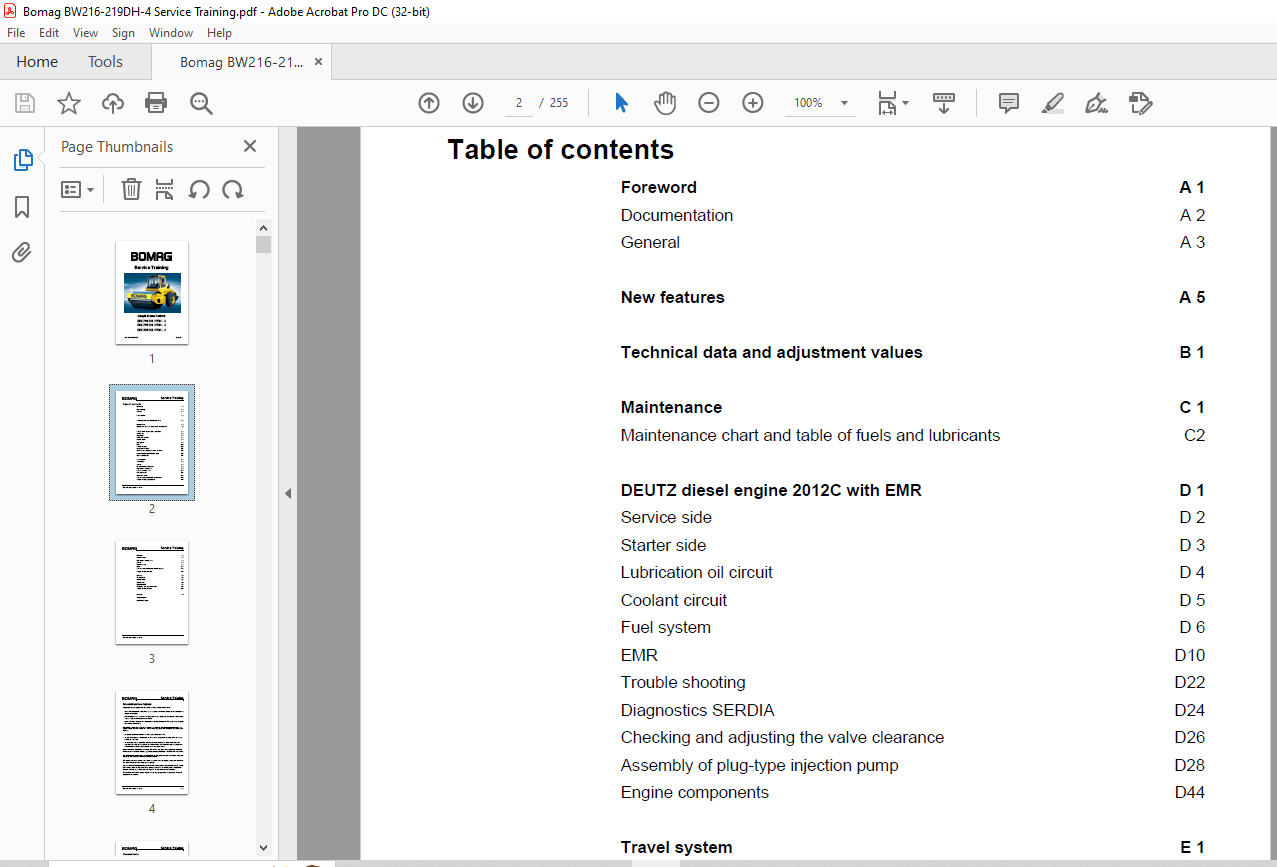
Task: Open the Sign document pen tool
Action: pyautogui.click(x=1096, y=103)
